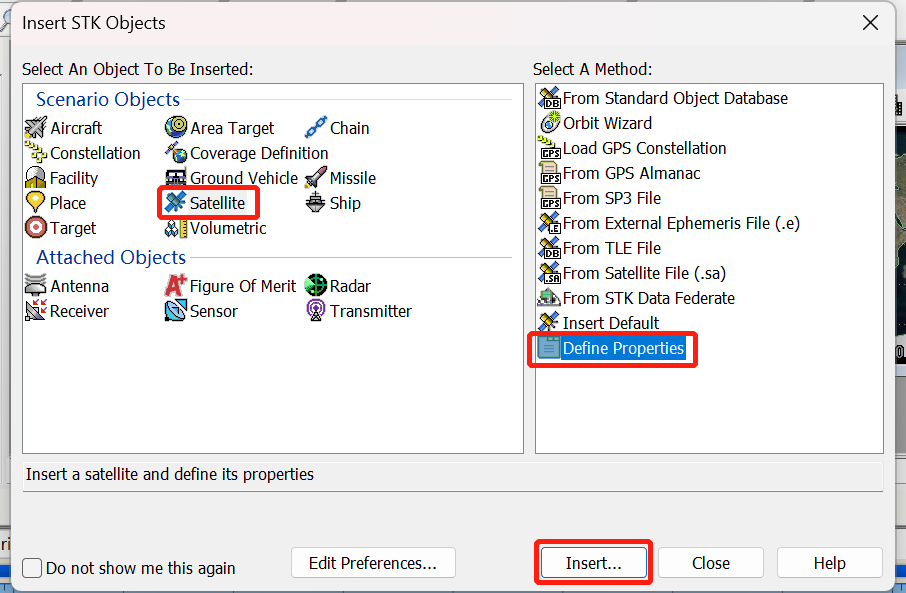The width and height of the screenshot is (906, 593).
Task: Enable "Do not show me this again"
Action: [33, 568]
